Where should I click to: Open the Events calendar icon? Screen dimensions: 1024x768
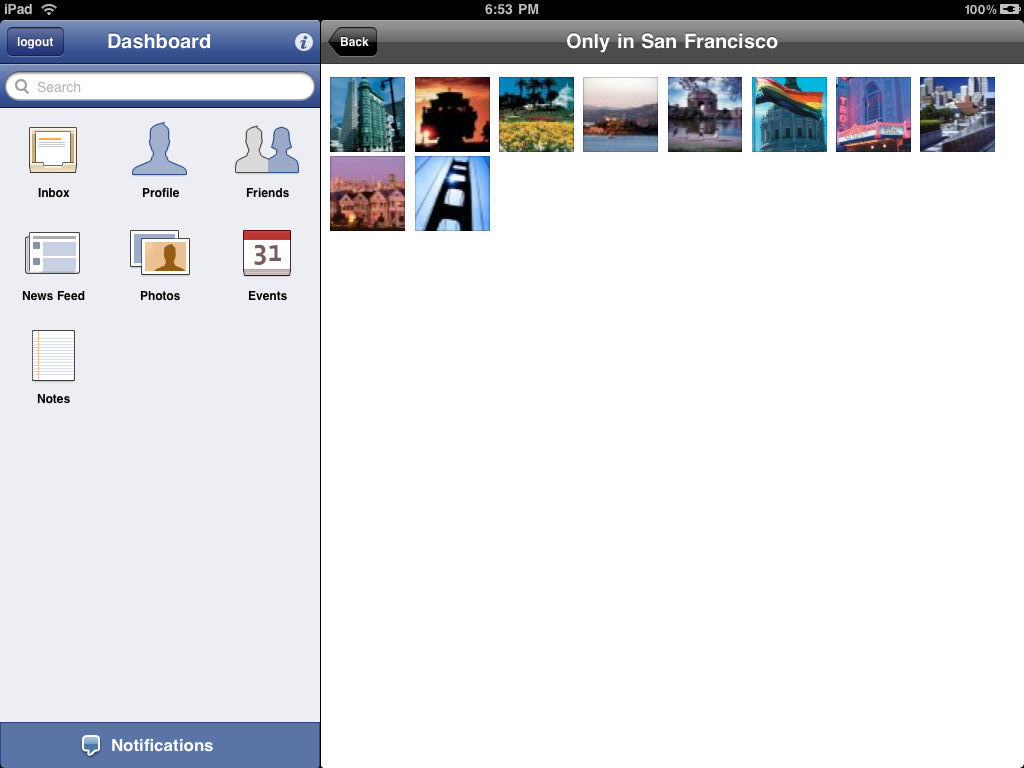267,253
